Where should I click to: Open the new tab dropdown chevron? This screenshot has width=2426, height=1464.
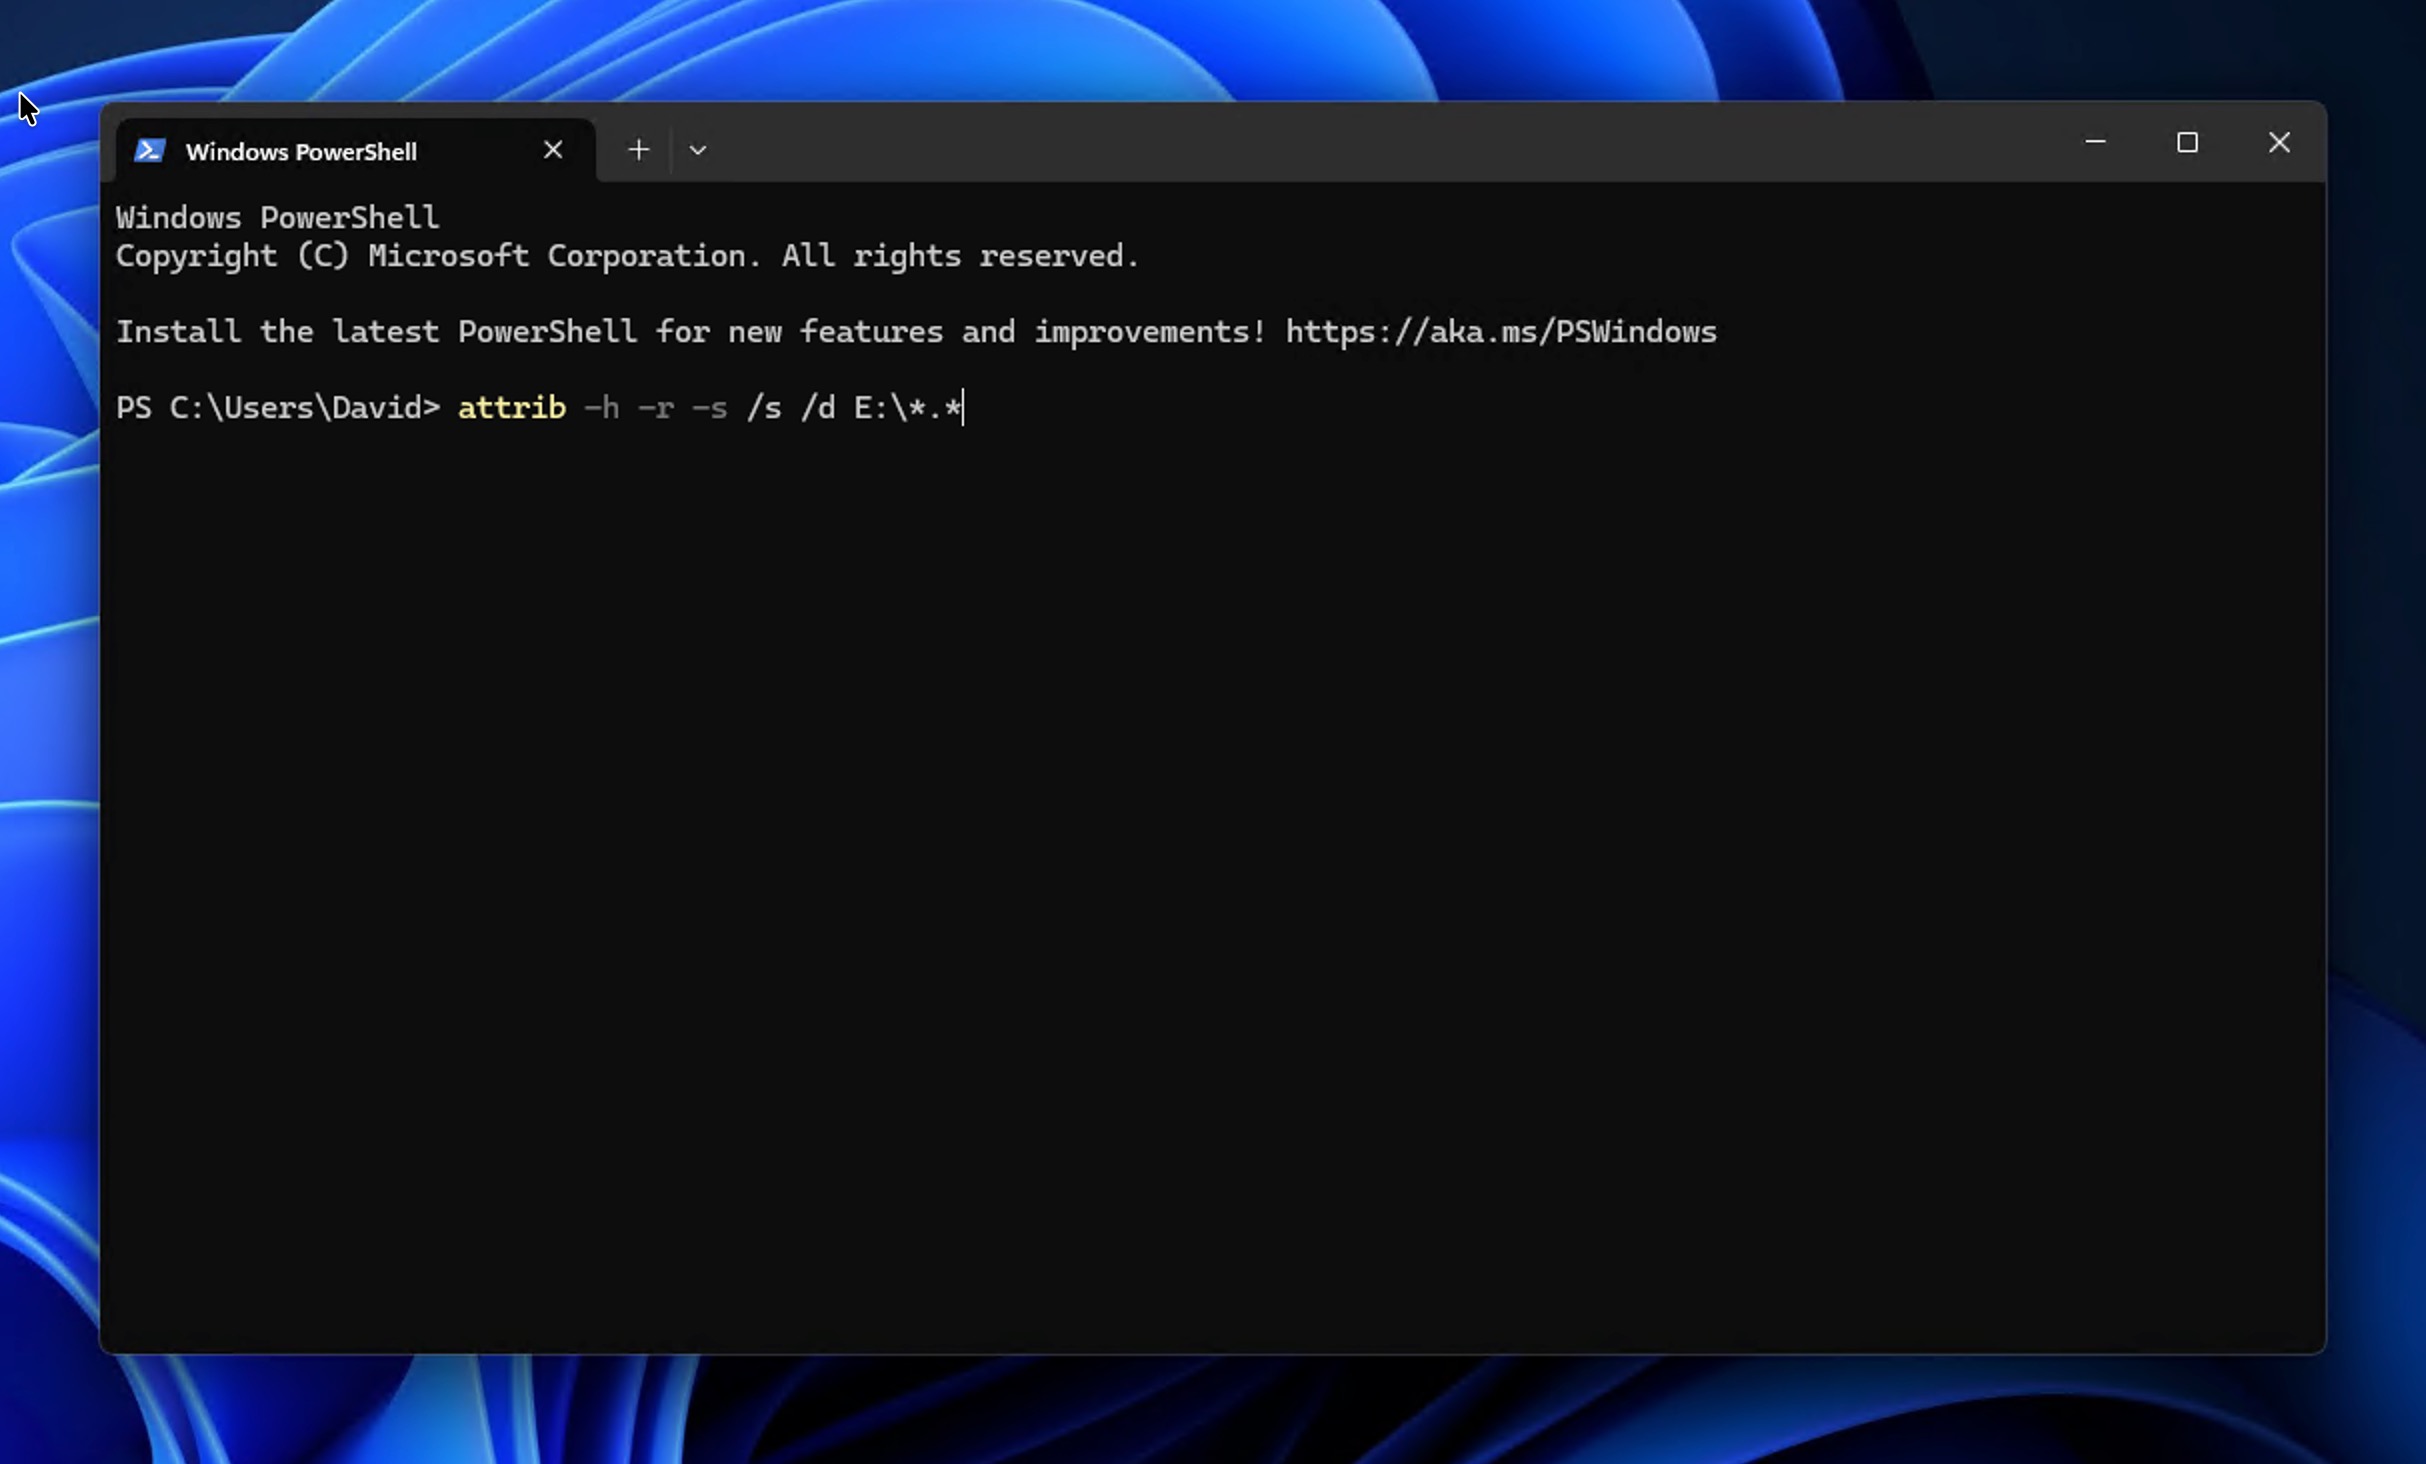click(697, 149)
